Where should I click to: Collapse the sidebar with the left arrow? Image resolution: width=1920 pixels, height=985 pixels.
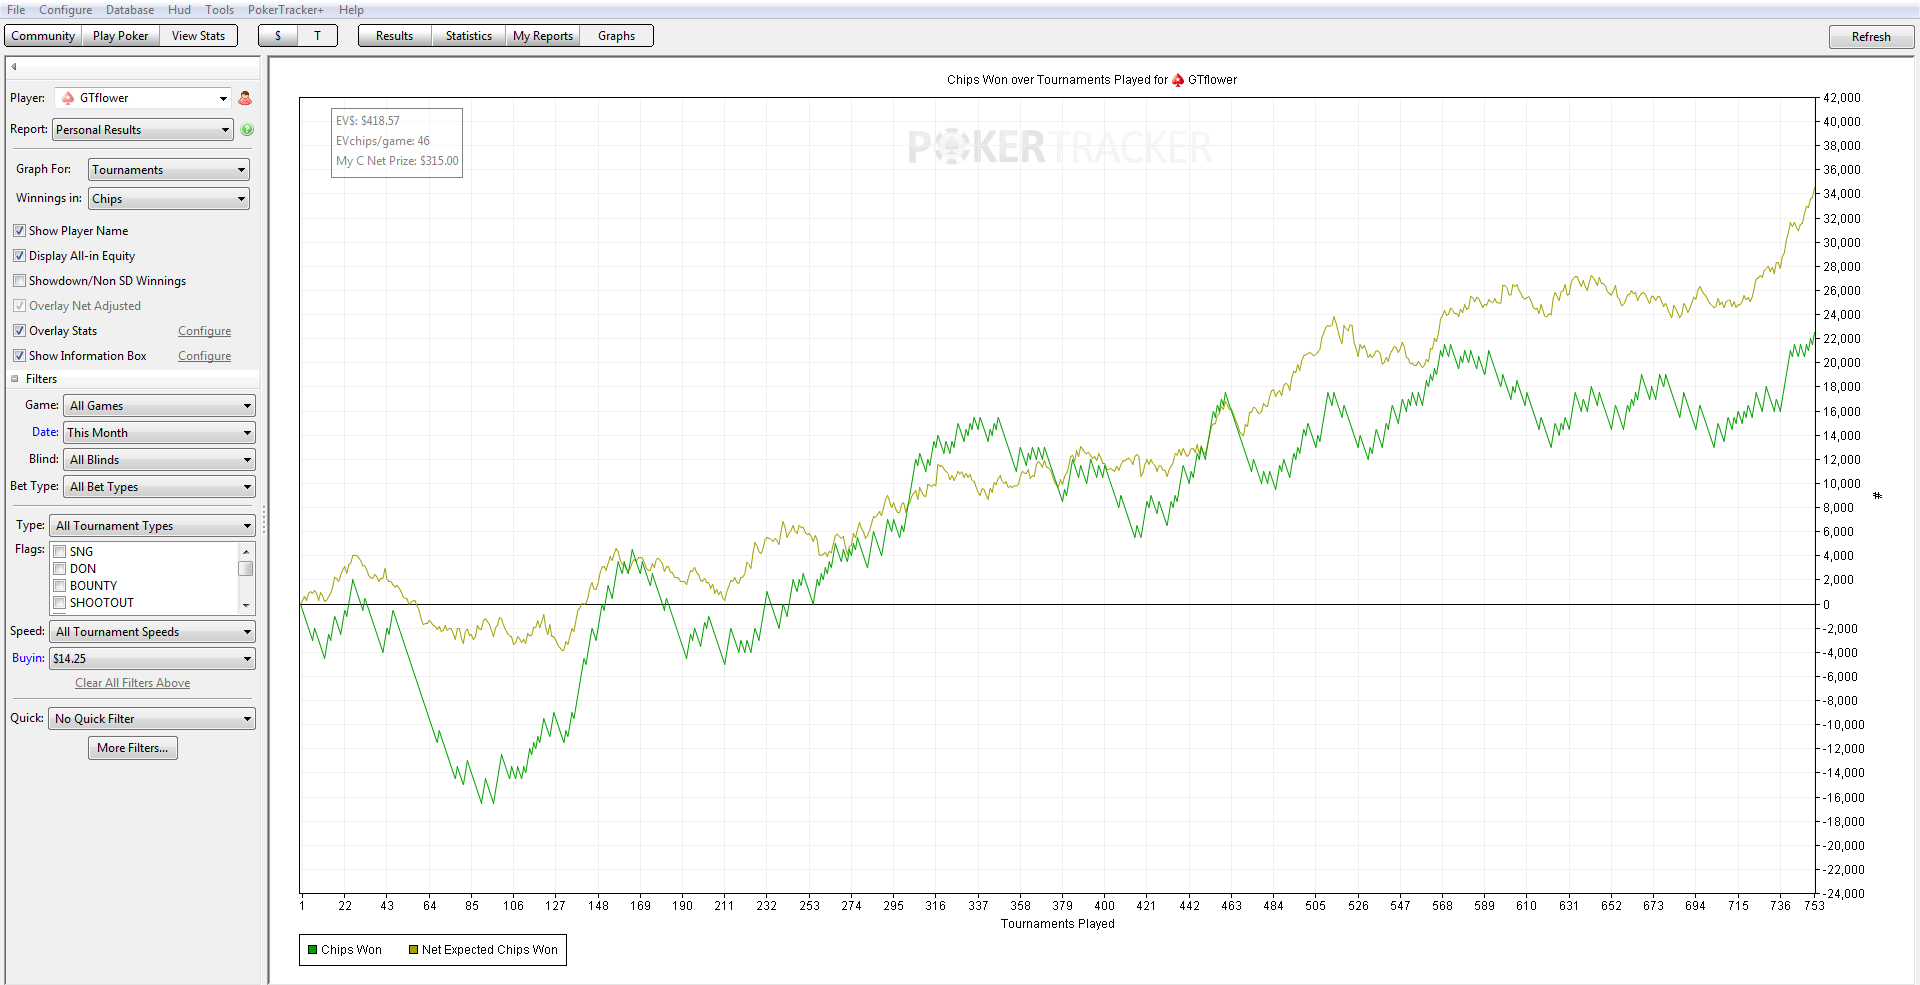[14, 67]
